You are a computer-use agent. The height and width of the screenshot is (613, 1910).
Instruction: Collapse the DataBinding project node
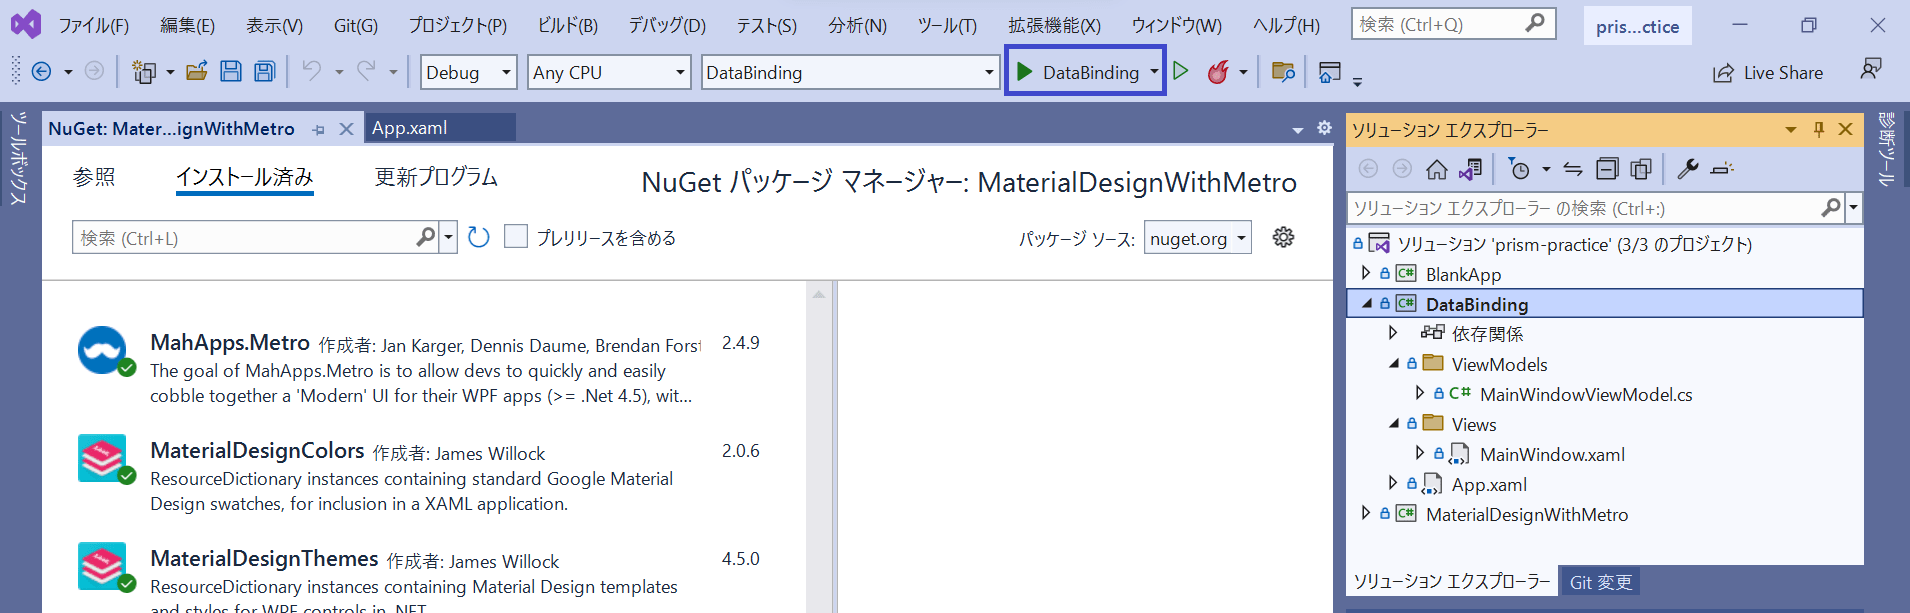point(1366,303)
